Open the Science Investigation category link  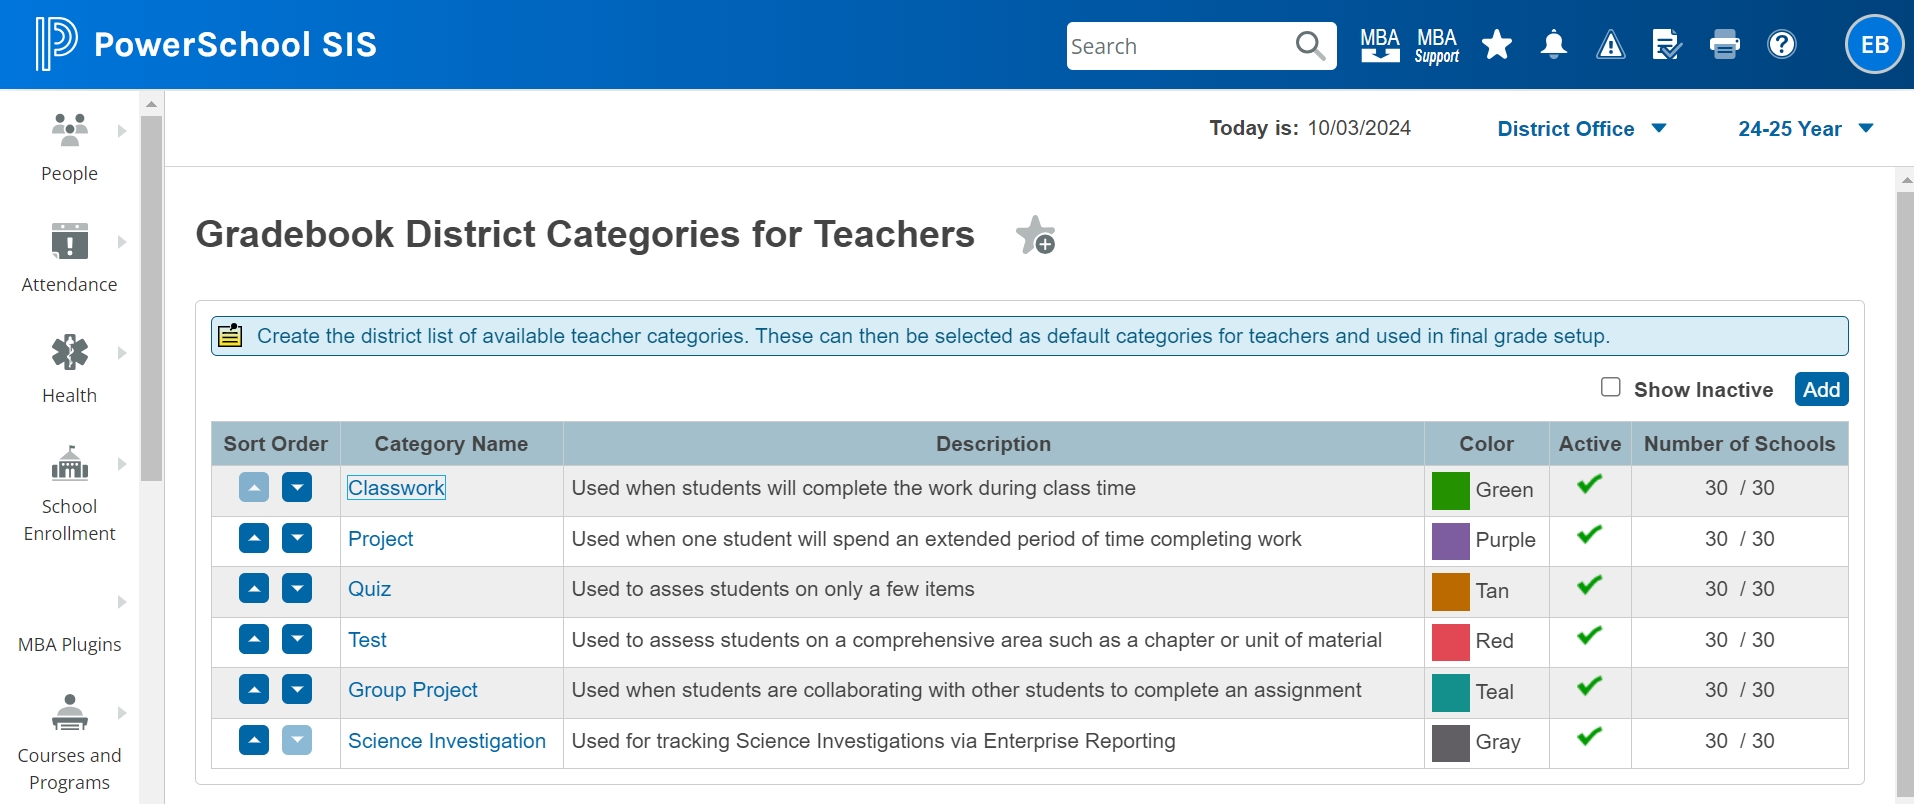446,741
